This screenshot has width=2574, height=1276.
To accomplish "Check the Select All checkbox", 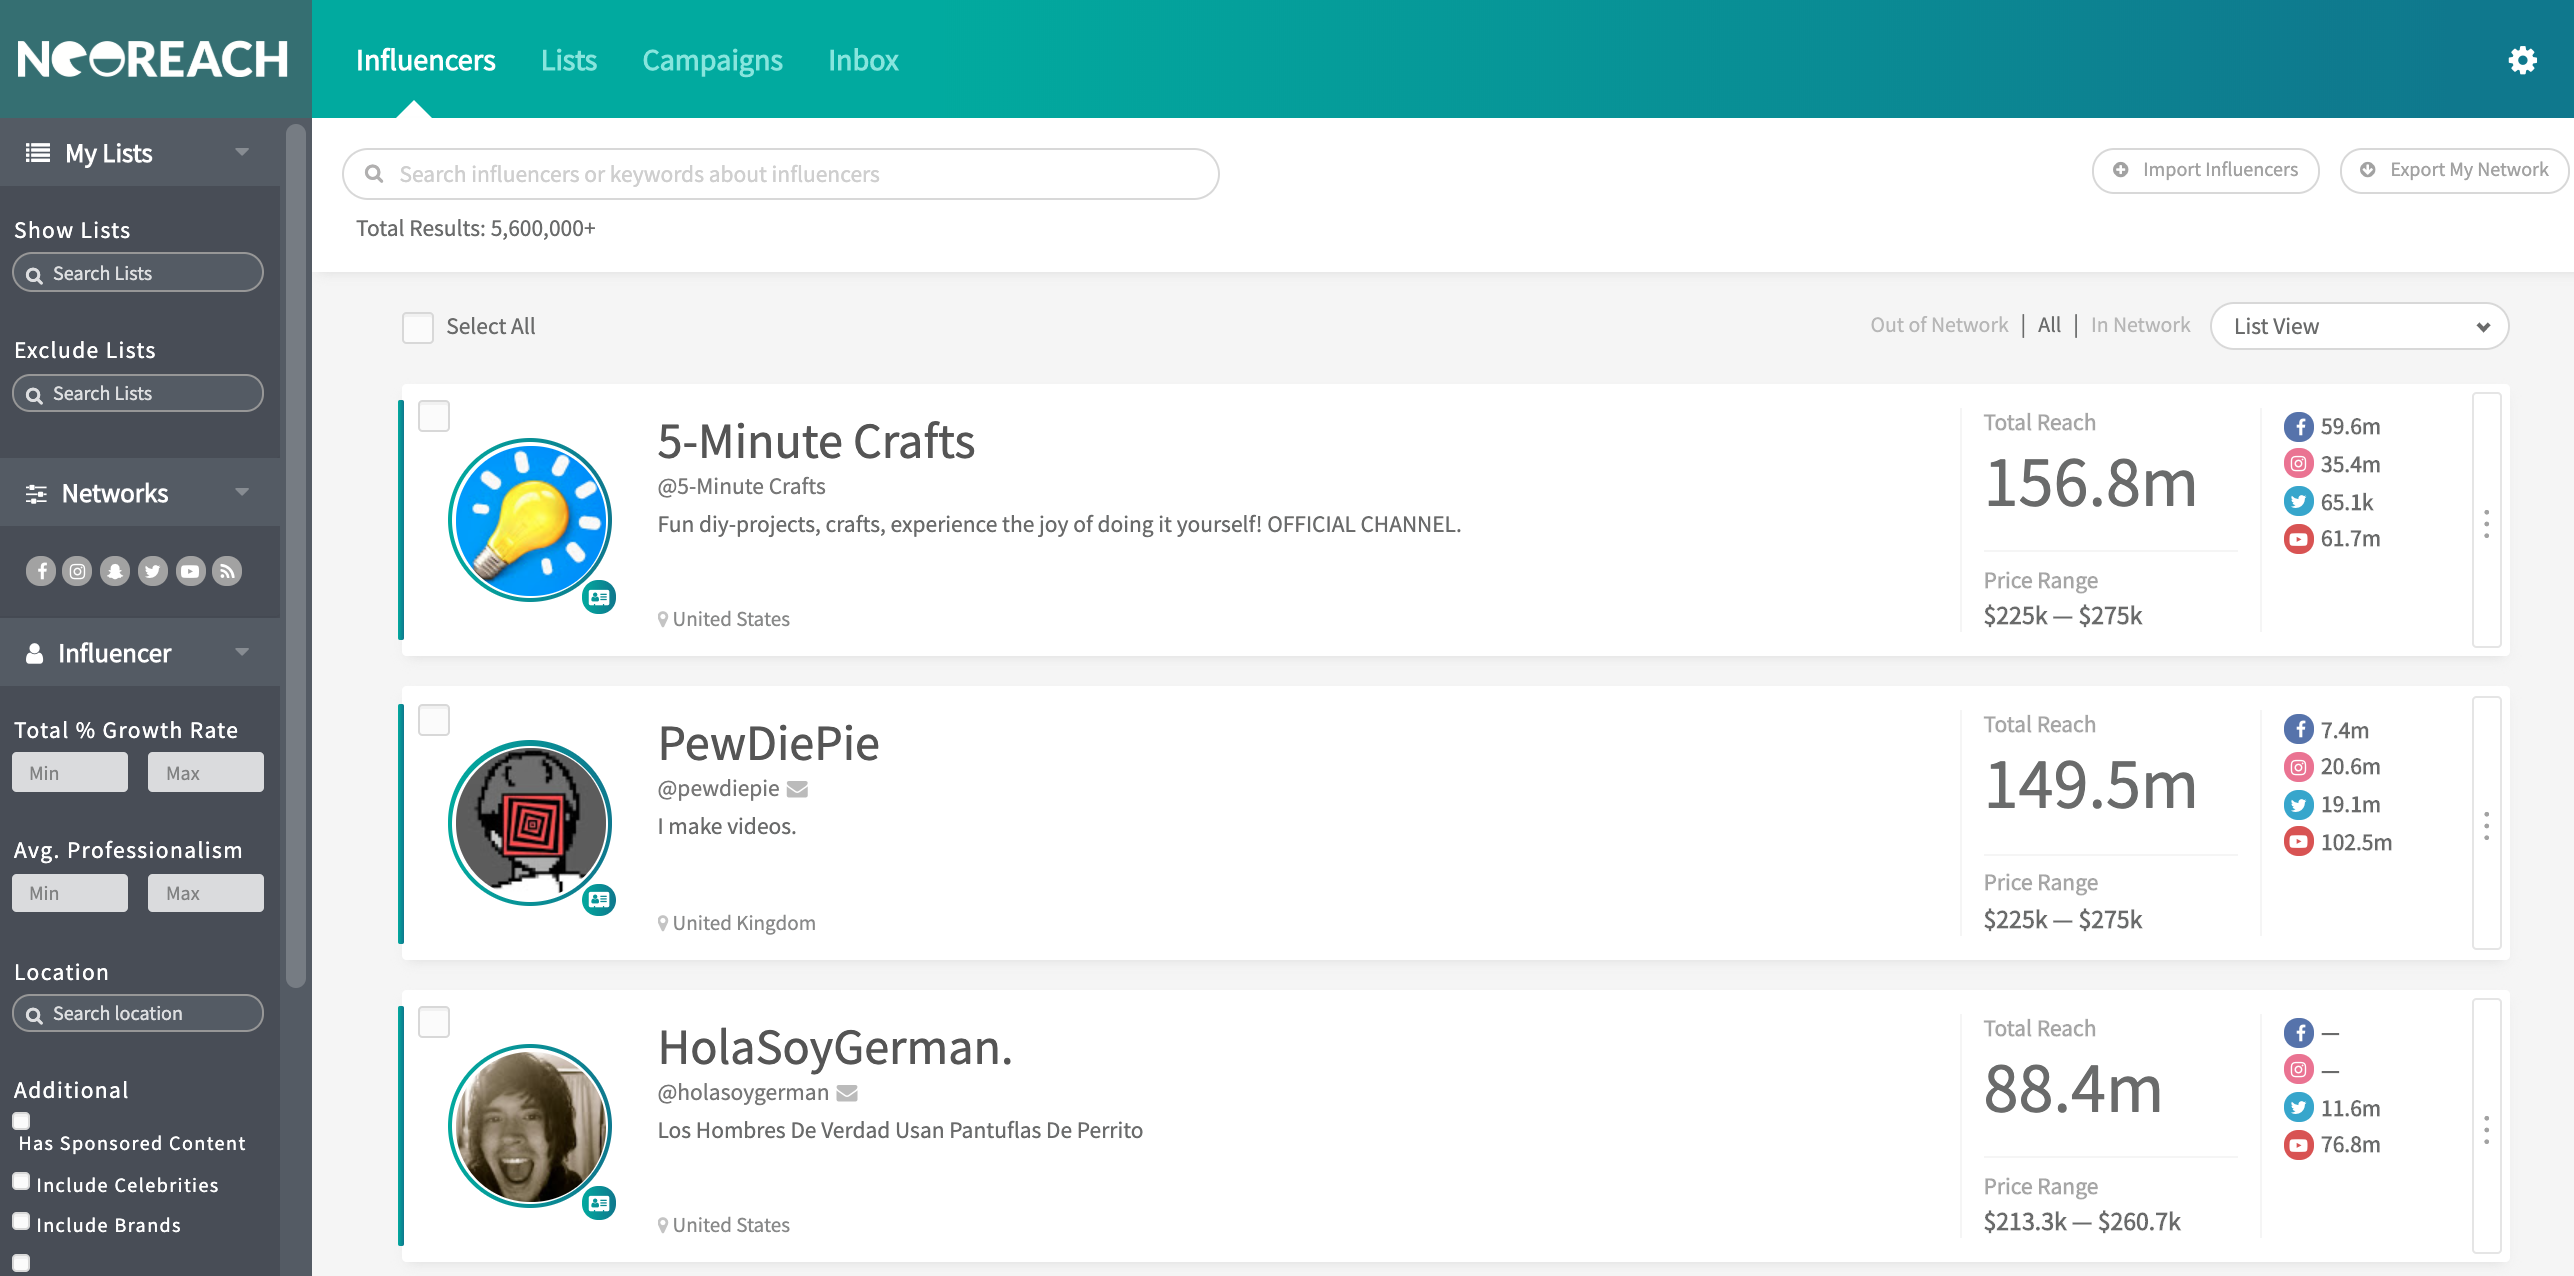I will click(418, 327).
